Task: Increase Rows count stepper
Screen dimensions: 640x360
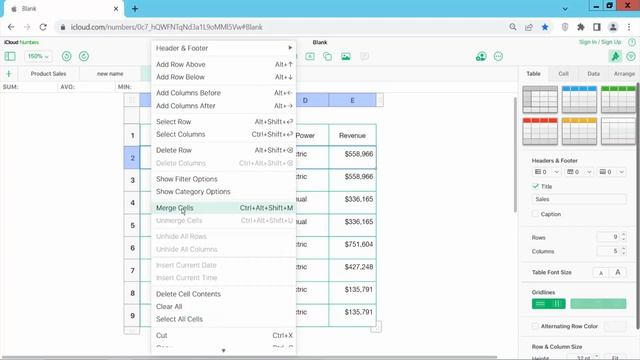Action: pyautogui.click(x=623, y=235)
